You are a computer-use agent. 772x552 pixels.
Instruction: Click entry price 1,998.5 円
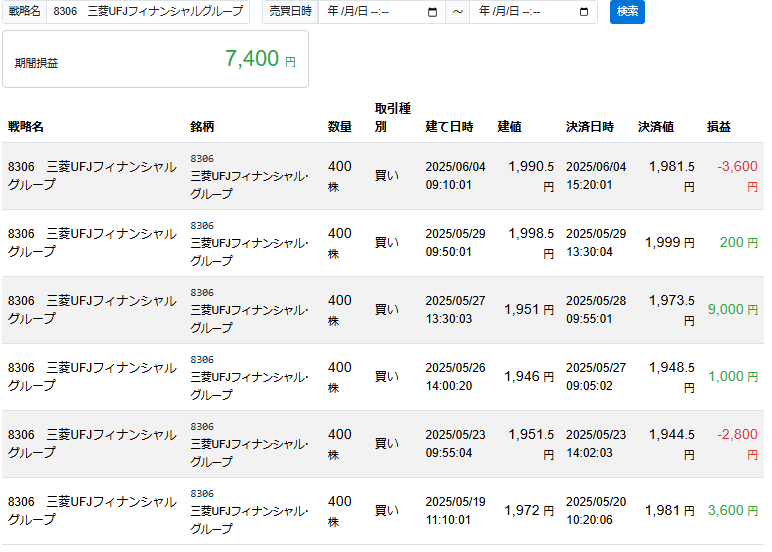(x=531, y=243)
